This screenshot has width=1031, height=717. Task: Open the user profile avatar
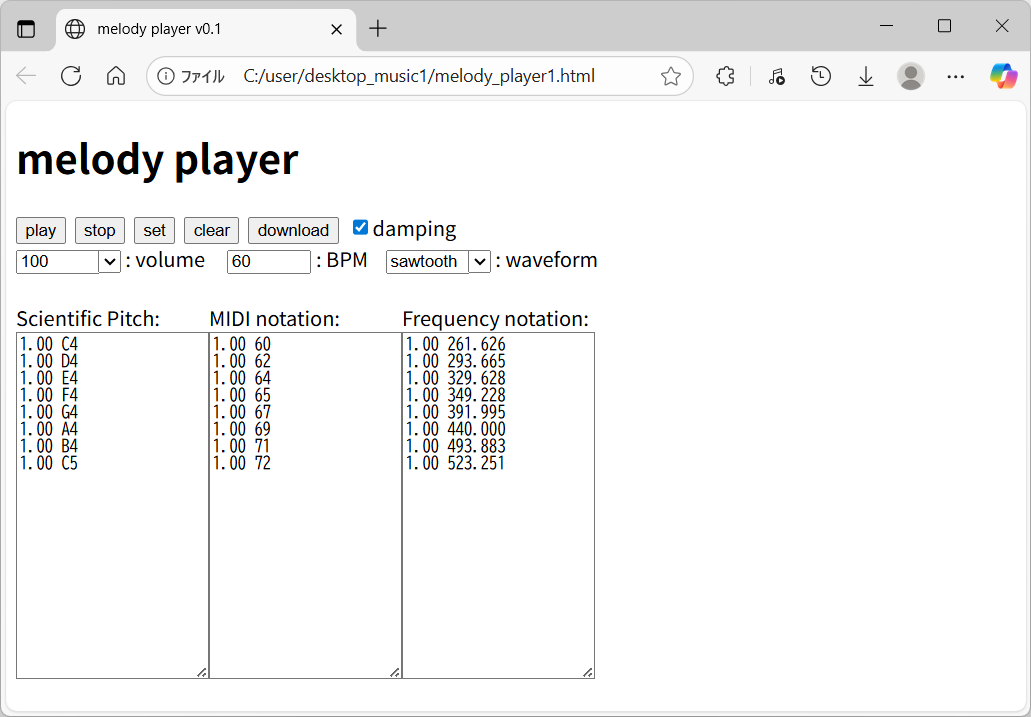pyautogui.click(x=910, y=76)
